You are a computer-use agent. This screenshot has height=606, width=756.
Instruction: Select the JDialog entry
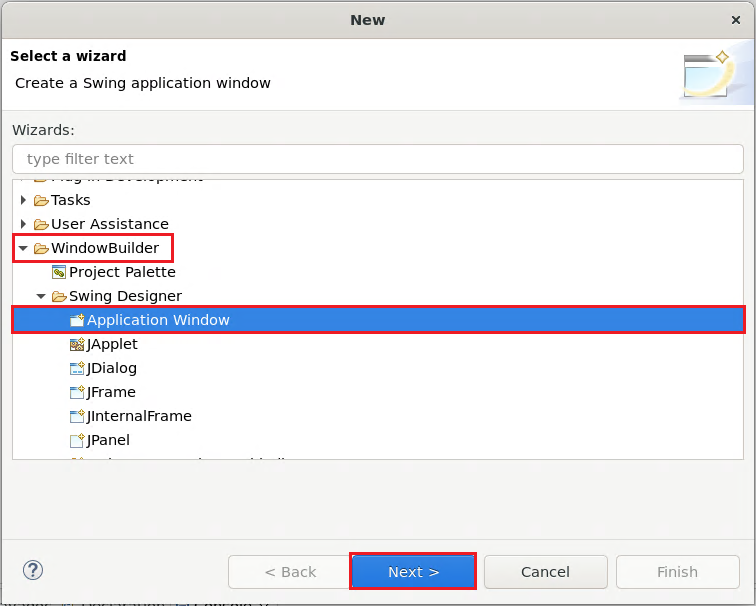click(x=112, y=368)
